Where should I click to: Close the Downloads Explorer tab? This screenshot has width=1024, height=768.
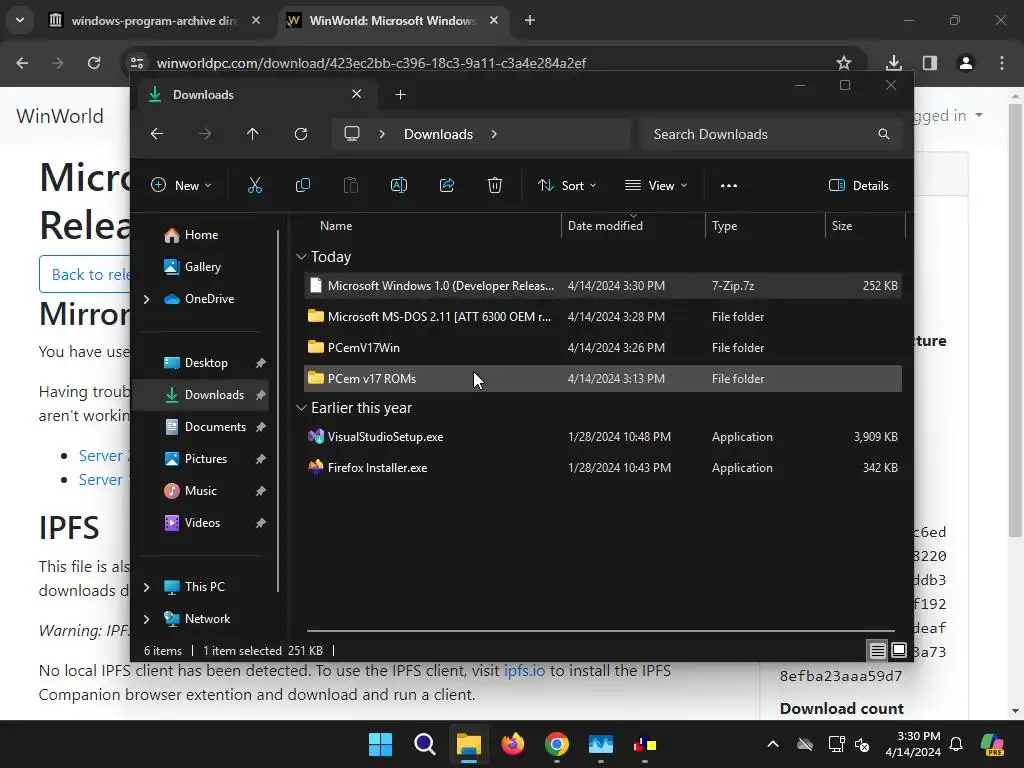pyautogui.click(x=357, y=94)
